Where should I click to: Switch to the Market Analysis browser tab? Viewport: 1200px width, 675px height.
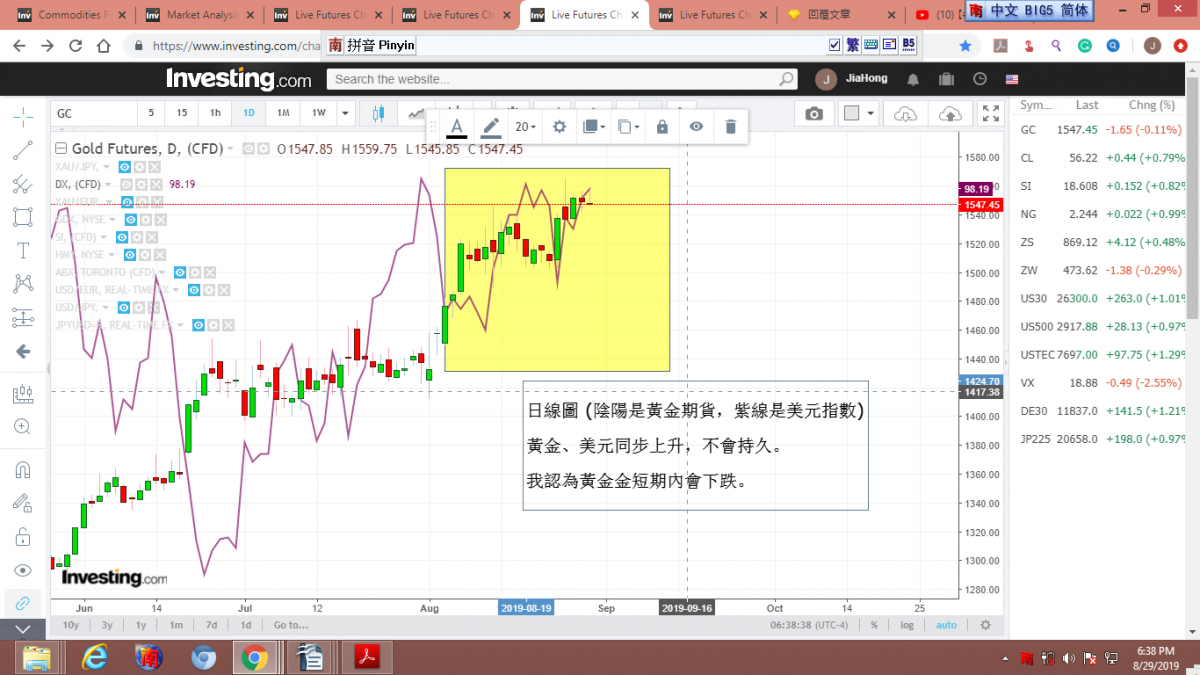tap(200, 15)
